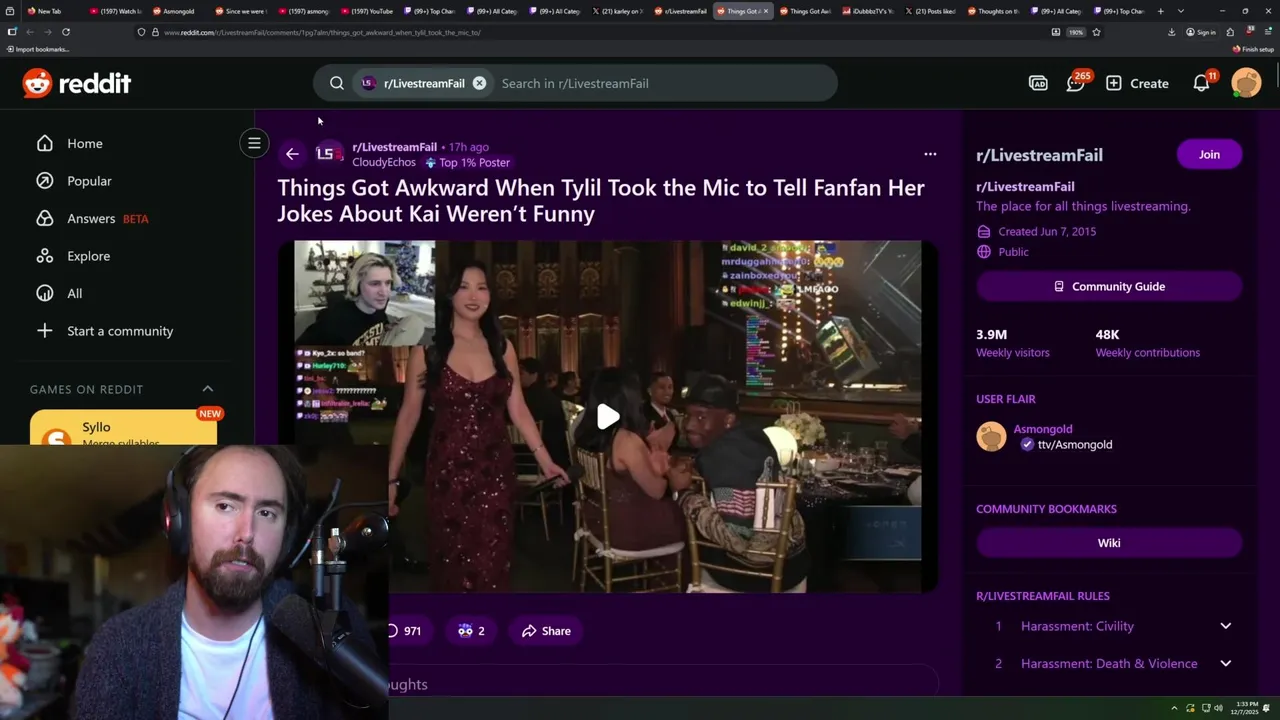The image size is (1280, 720).
Task: Expand rule 2 Harassment: Death & Violence
Action: (1109, 663)
